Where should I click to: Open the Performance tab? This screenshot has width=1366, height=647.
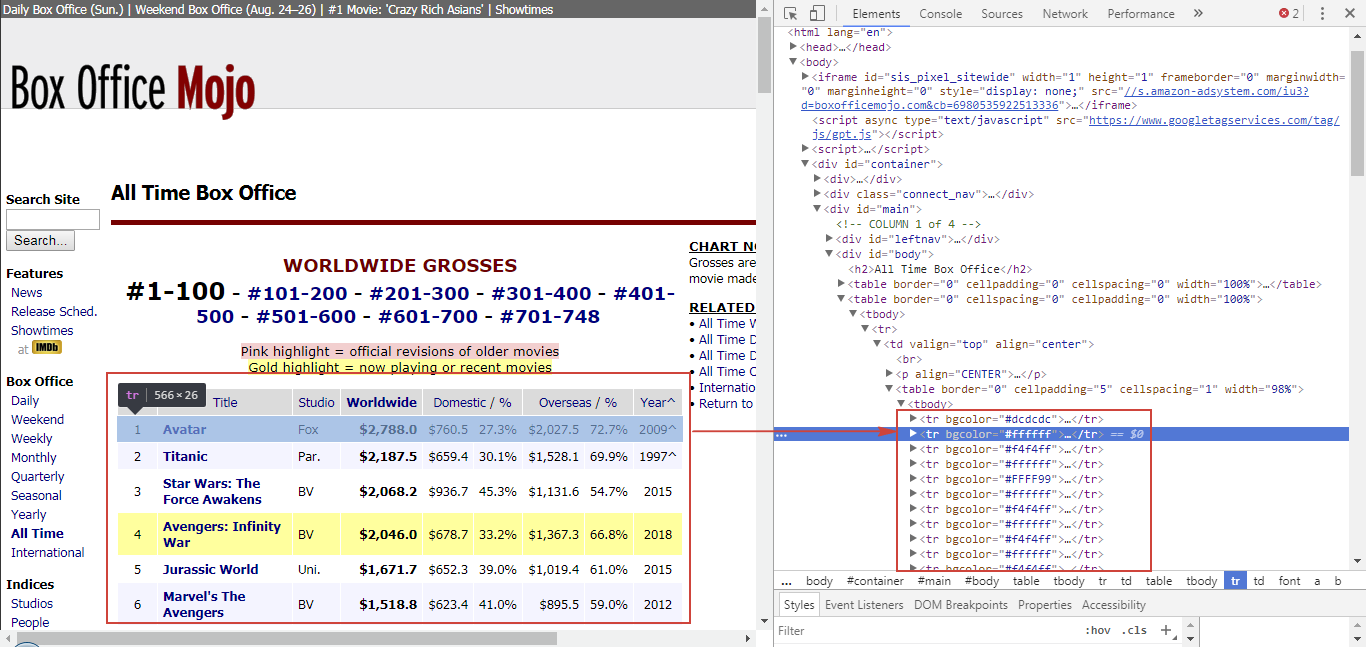point(1141,14)
